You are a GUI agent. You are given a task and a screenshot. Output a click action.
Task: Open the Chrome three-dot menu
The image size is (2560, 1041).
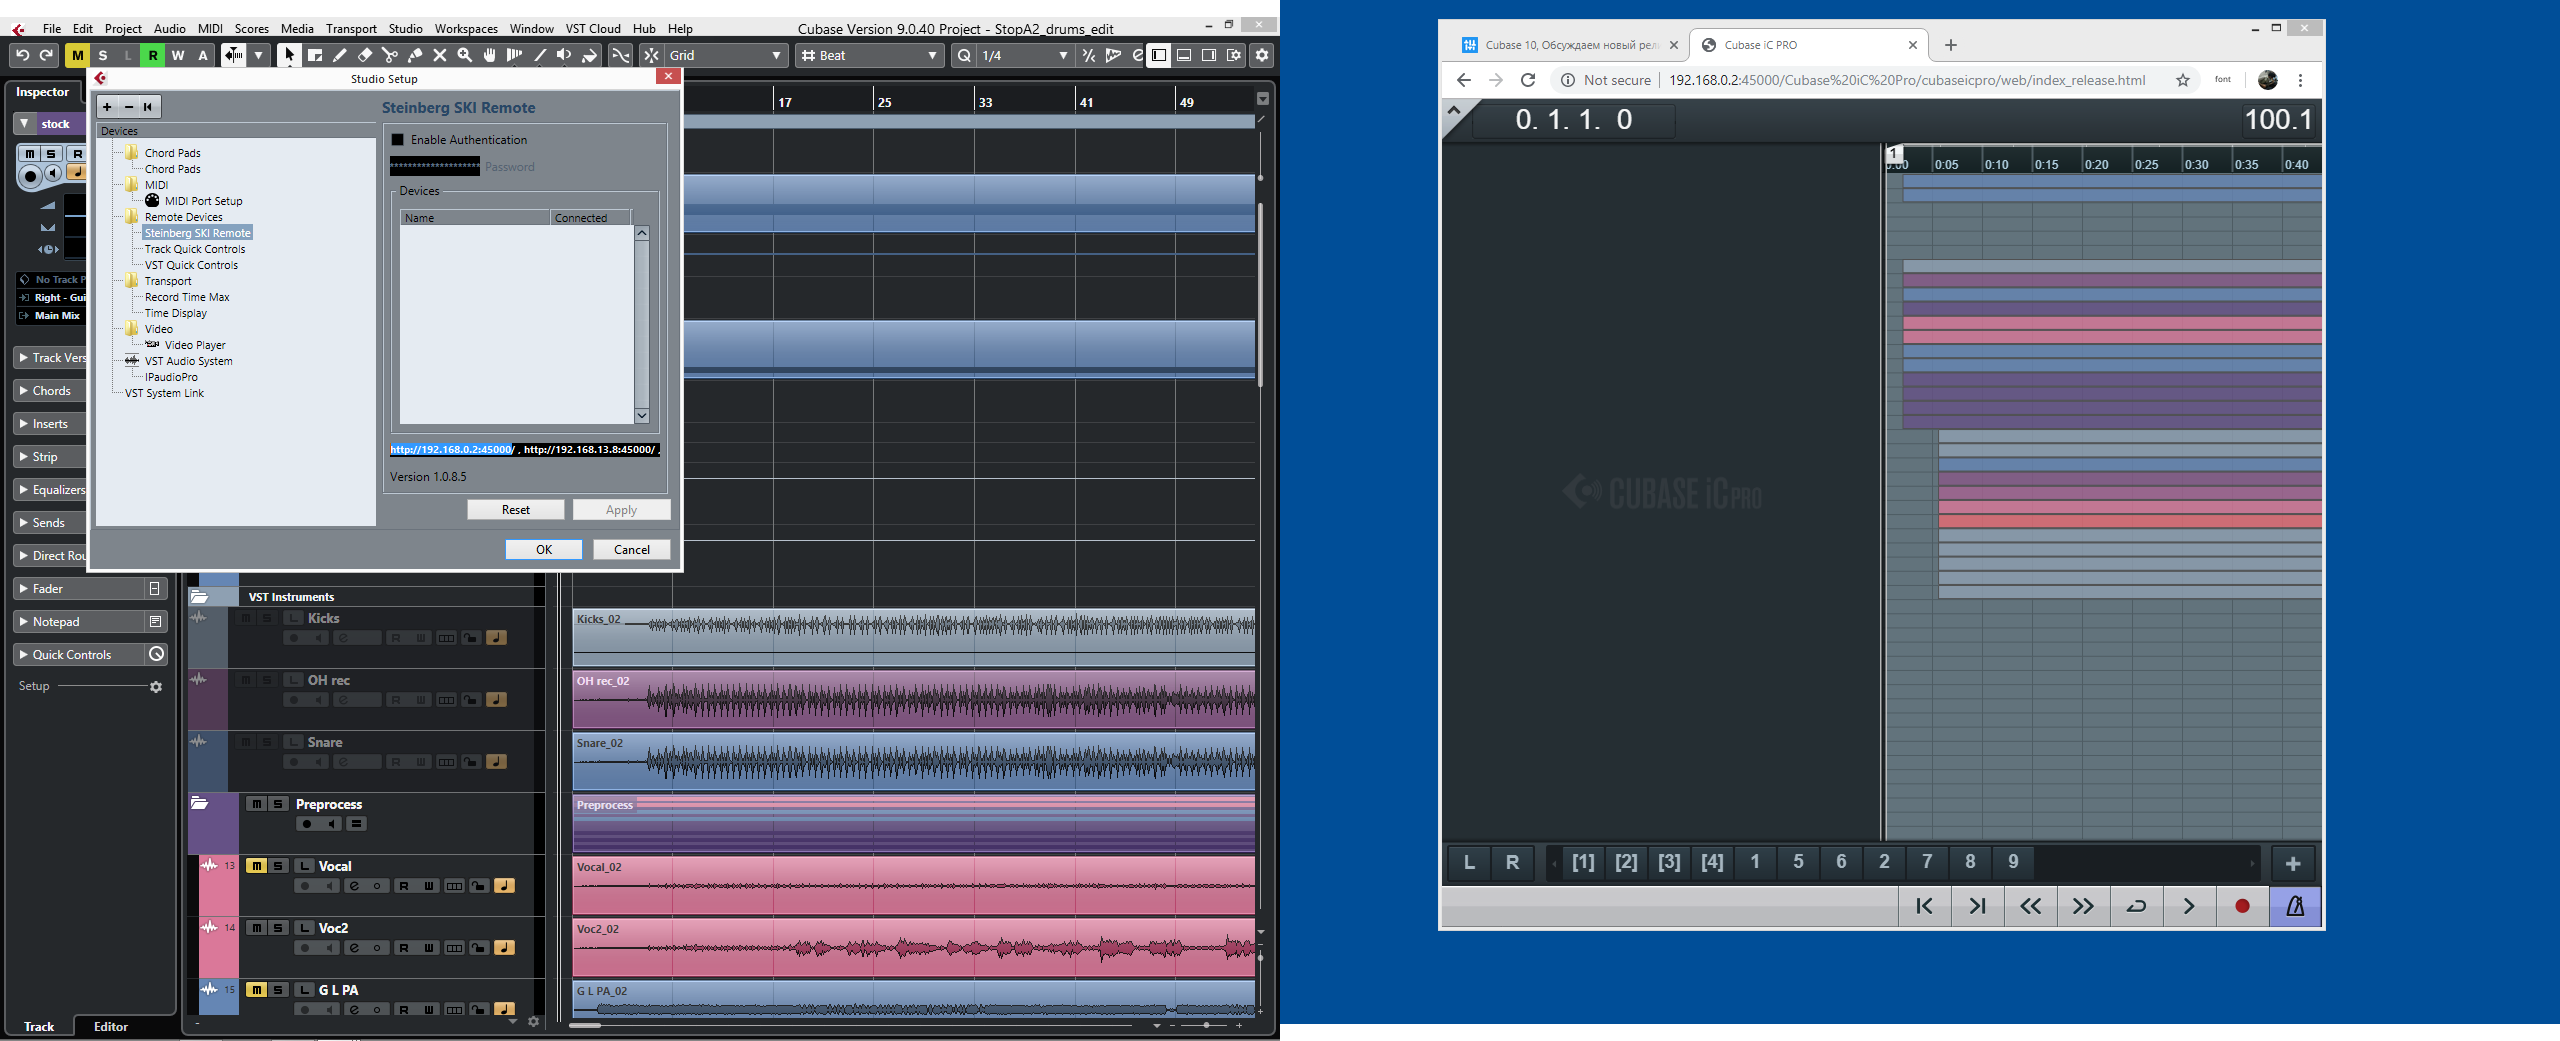pos(2300,80)
